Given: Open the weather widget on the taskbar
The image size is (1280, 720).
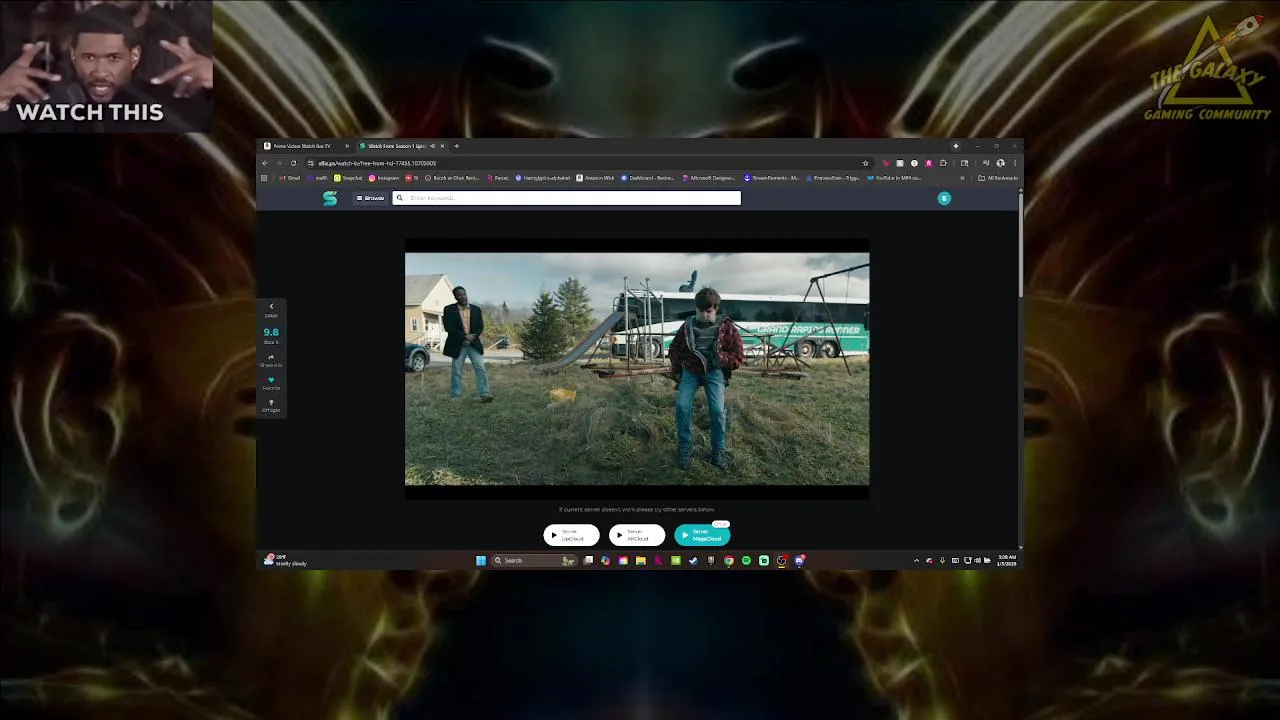Looking at the screenshot, I should click(x=285, y=560).
